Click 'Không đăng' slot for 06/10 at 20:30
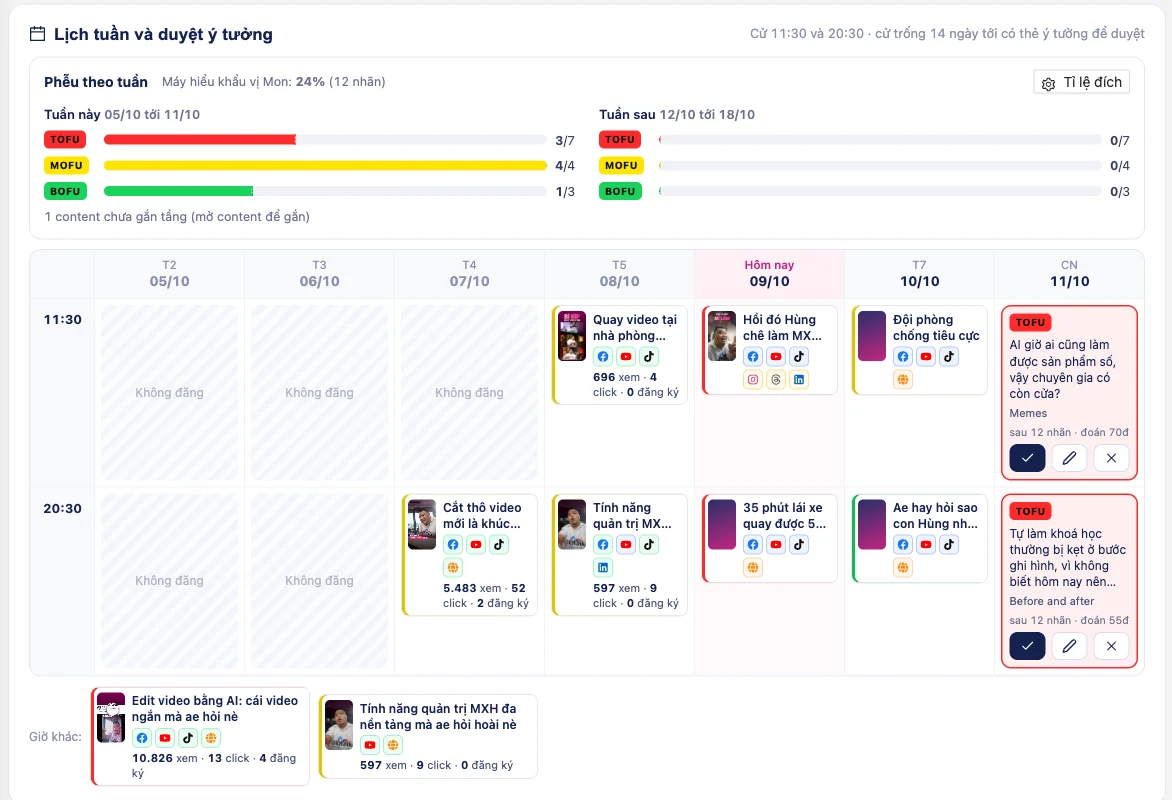This screenshot has height=800, width=1172. point(319,581)
